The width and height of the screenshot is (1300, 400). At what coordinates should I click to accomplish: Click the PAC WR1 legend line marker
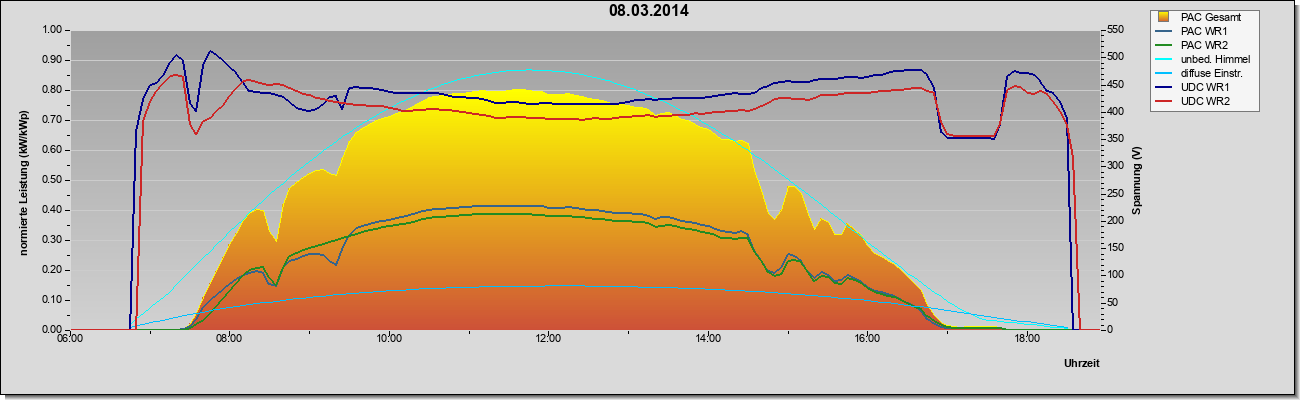1164,31
